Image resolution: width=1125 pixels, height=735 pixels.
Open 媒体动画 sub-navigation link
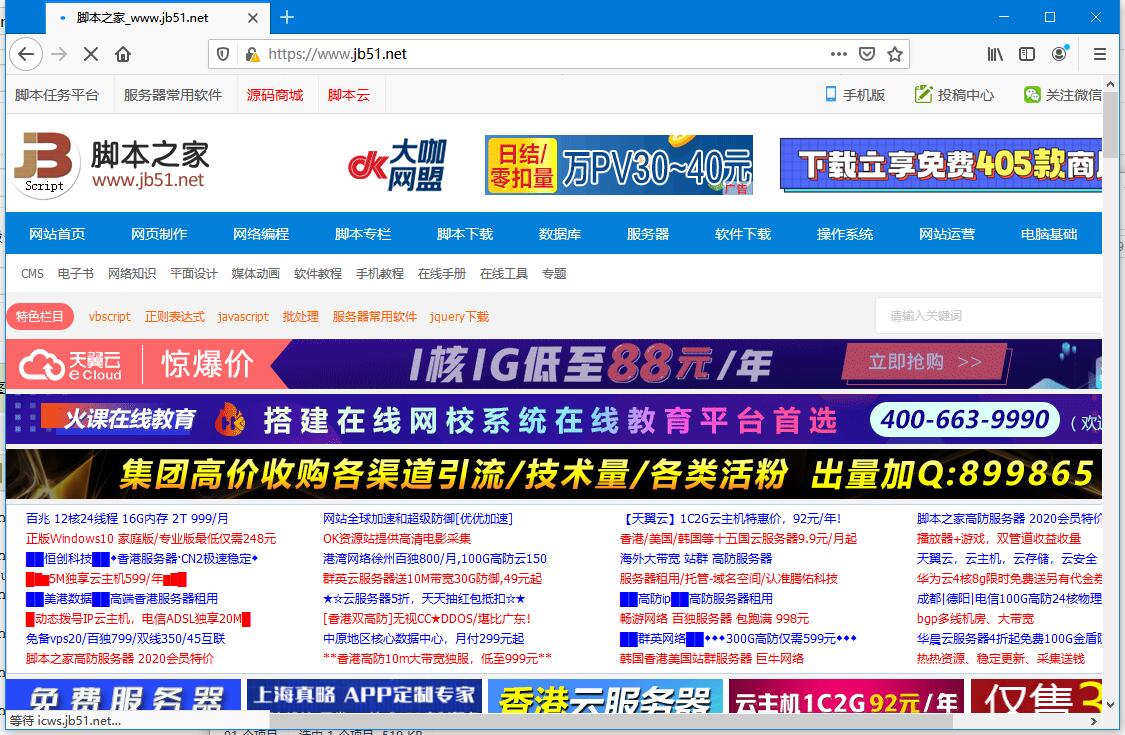pyautogui.click(x=255, y=273)
